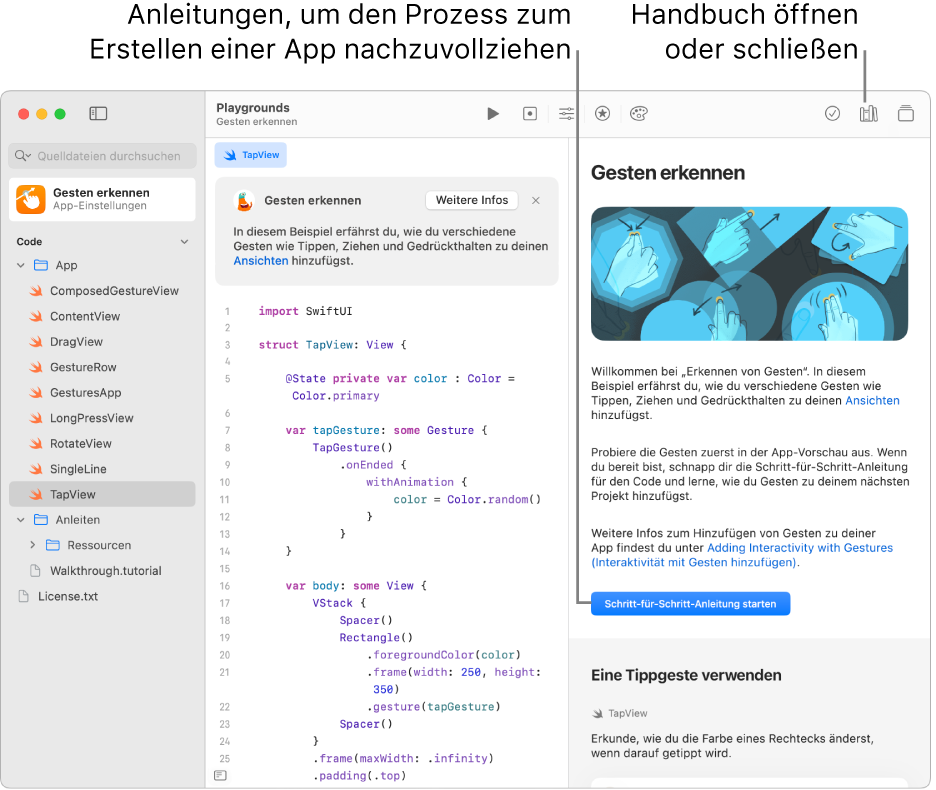Image resolution: width=936 pixels, height=790 pixels.
Task: Run the app with the play button
Action: point(492,113)
